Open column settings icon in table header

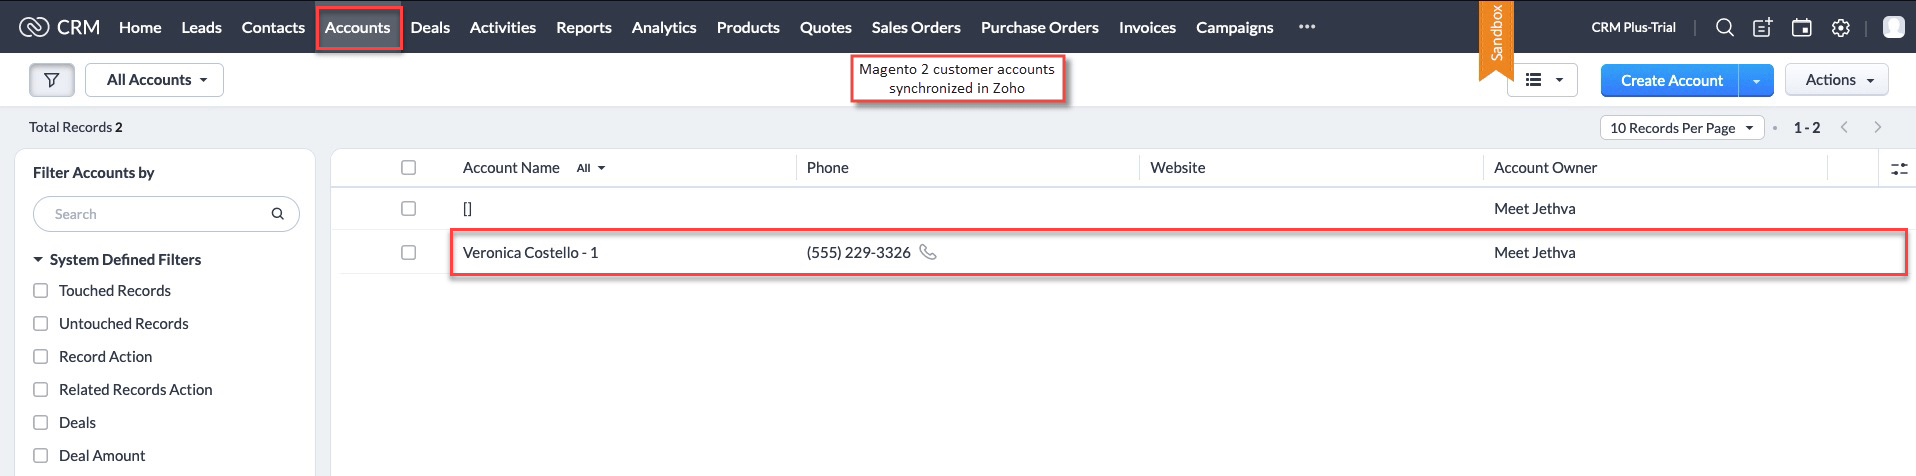point(1899,168)
